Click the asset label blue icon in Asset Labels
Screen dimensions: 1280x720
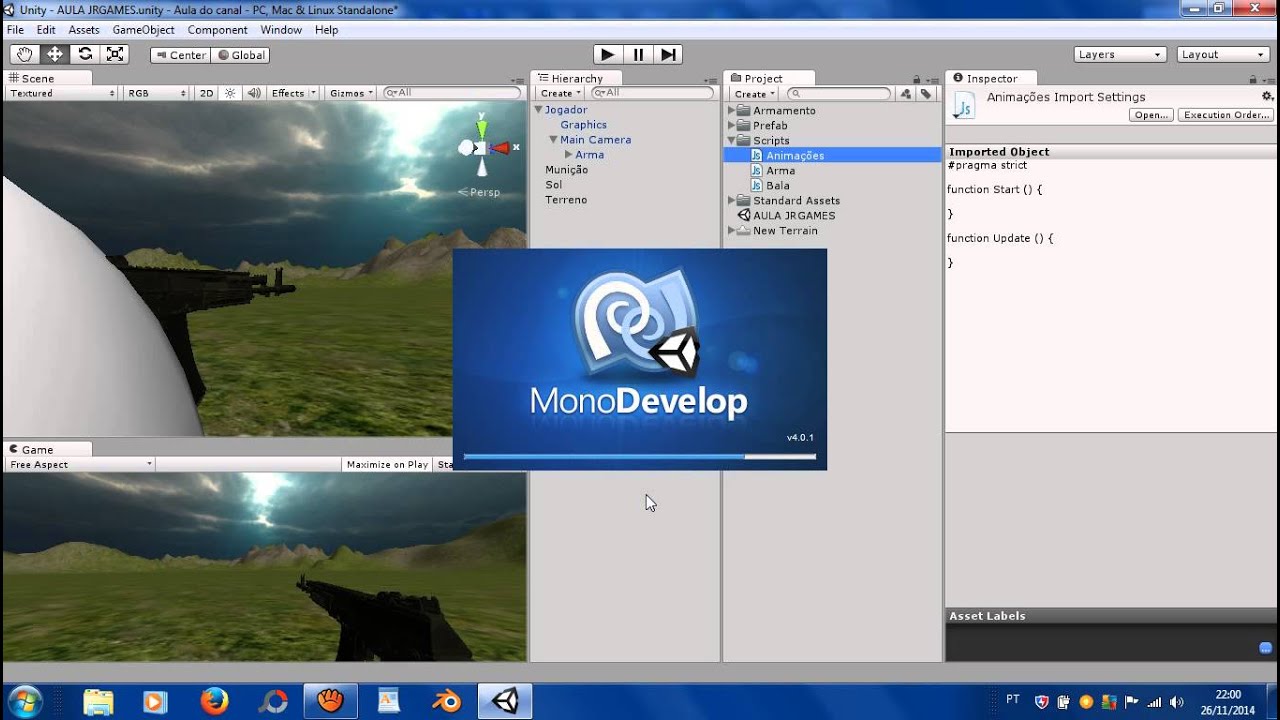point(1266,647)
